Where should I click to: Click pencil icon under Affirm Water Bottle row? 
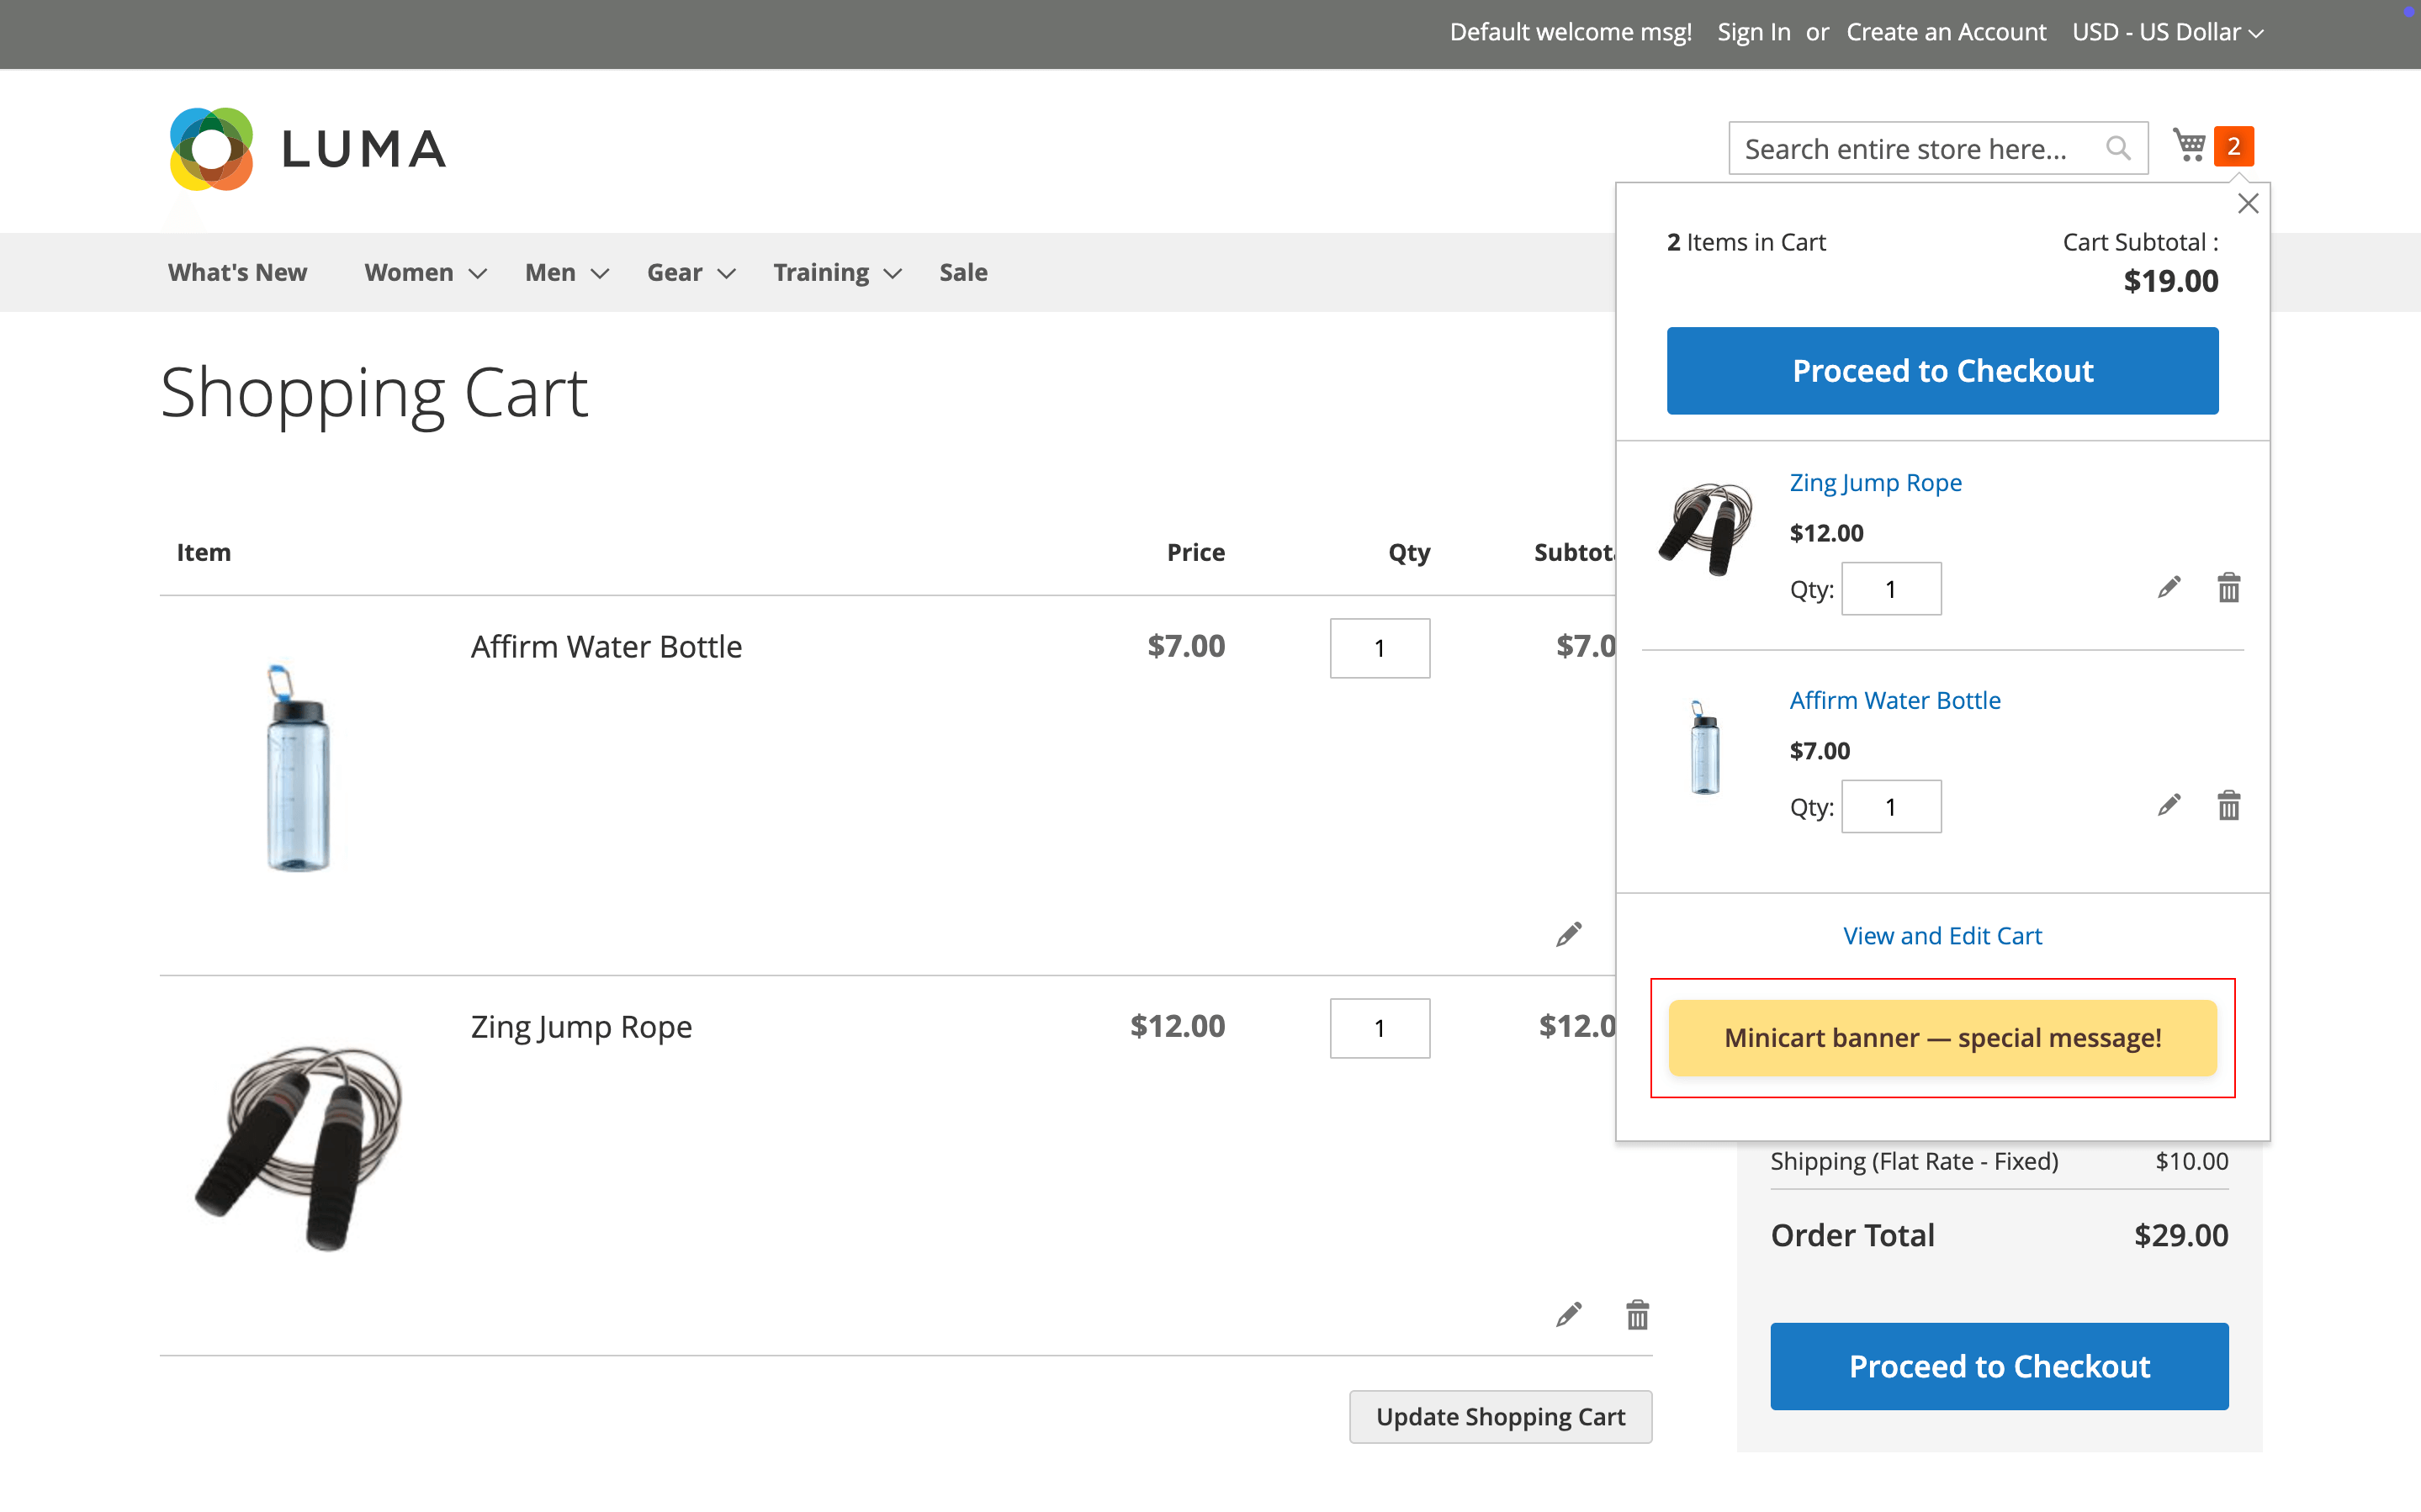[x=1568, y=933]
